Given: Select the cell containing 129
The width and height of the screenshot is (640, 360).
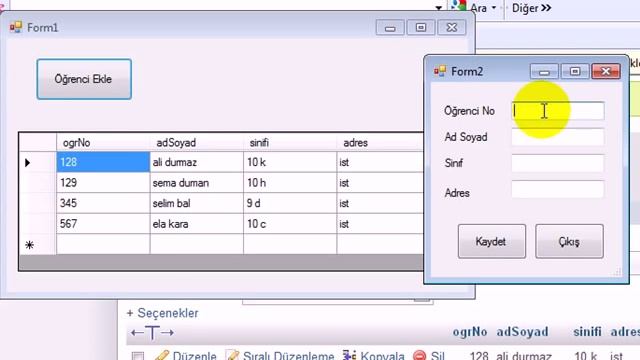Looking at the screenshot, I should click(x=103, y=182).
